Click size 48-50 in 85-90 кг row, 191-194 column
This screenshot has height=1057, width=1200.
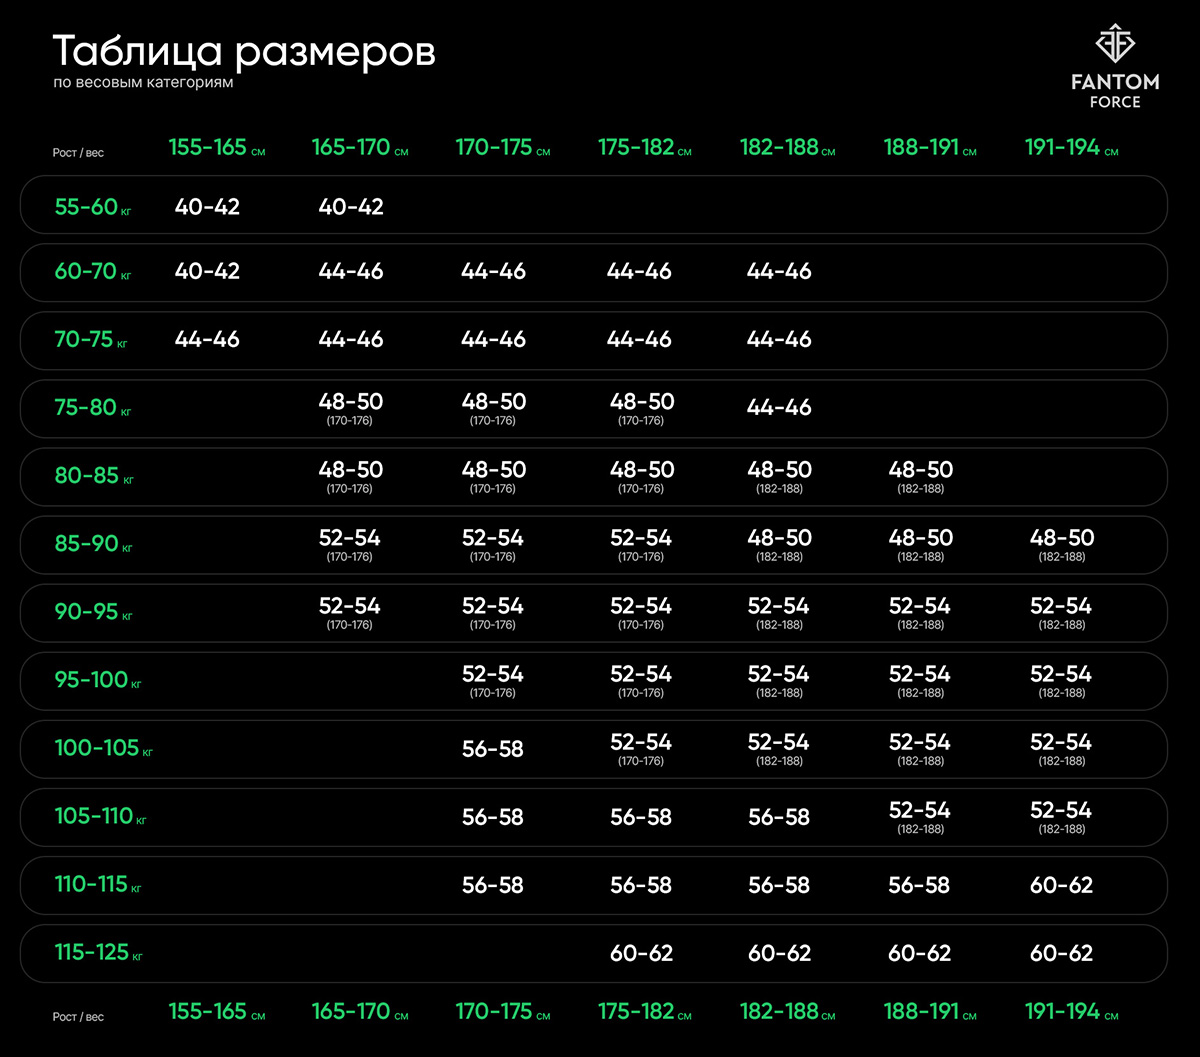[1061, 539]
